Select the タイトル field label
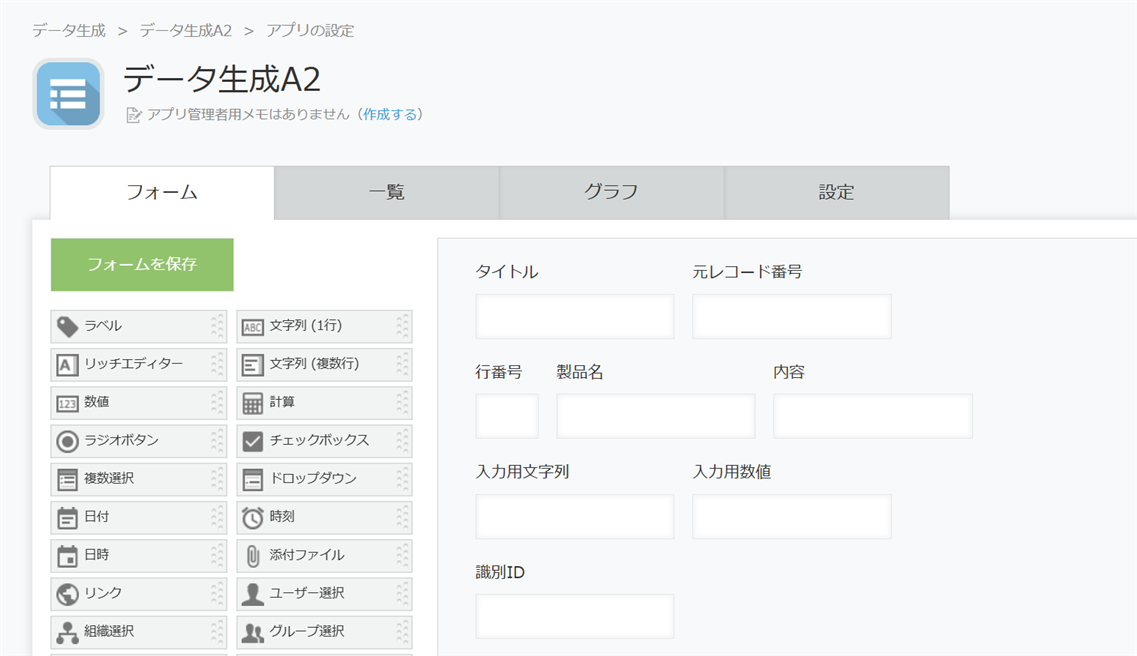1137x656 pixels. 507,272
